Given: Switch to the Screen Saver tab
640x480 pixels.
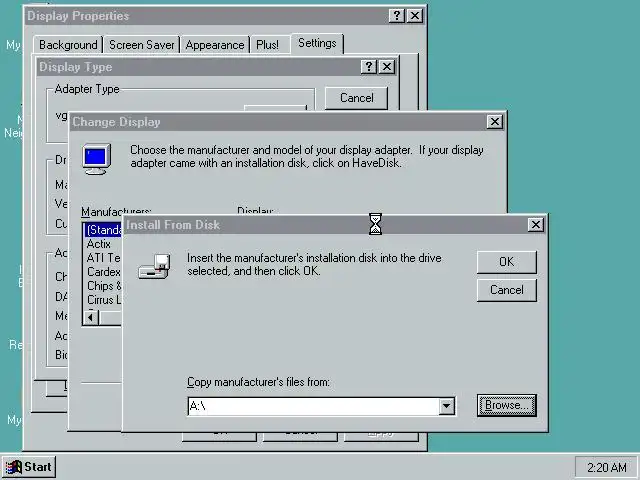Looking at the screenshot, I should (x=142, y=45).
